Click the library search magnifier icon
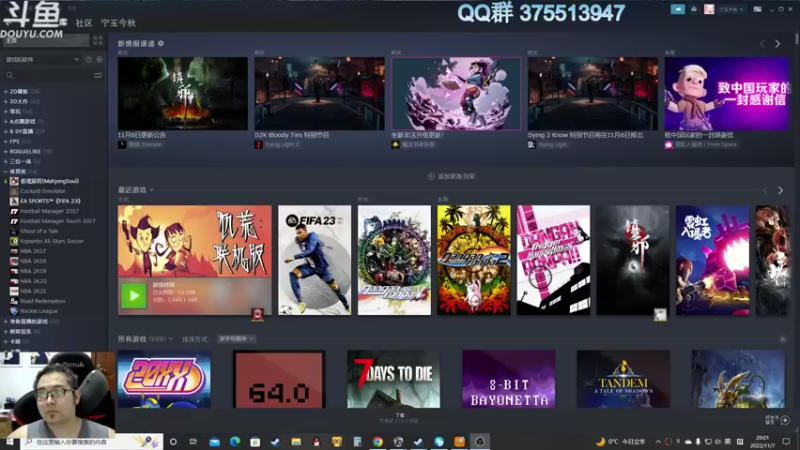 click(9, 75)
